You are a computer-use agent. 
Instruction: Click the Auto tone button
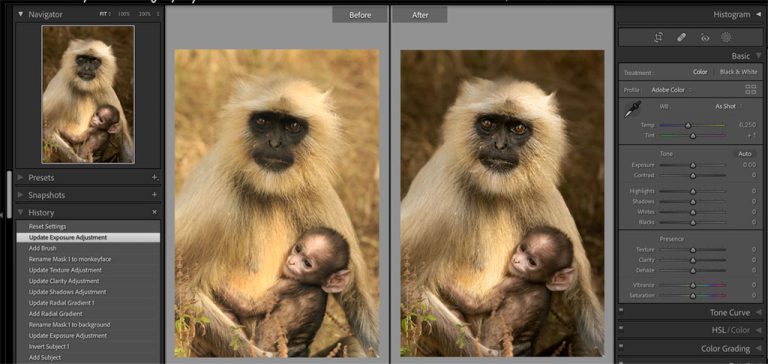[x=744, y=154]
